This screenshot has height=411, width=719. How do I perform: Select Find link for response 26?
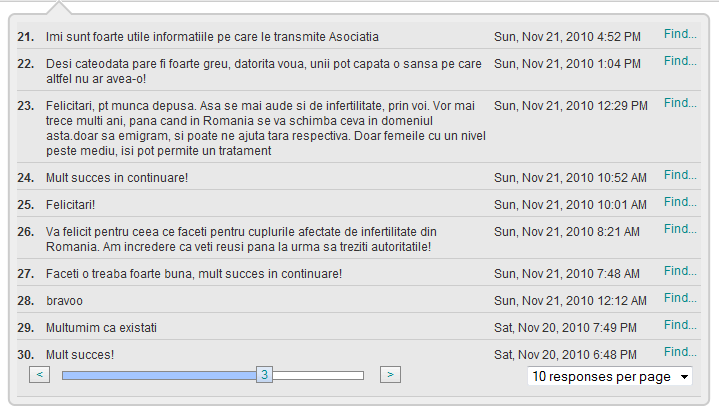click(680, 229)
